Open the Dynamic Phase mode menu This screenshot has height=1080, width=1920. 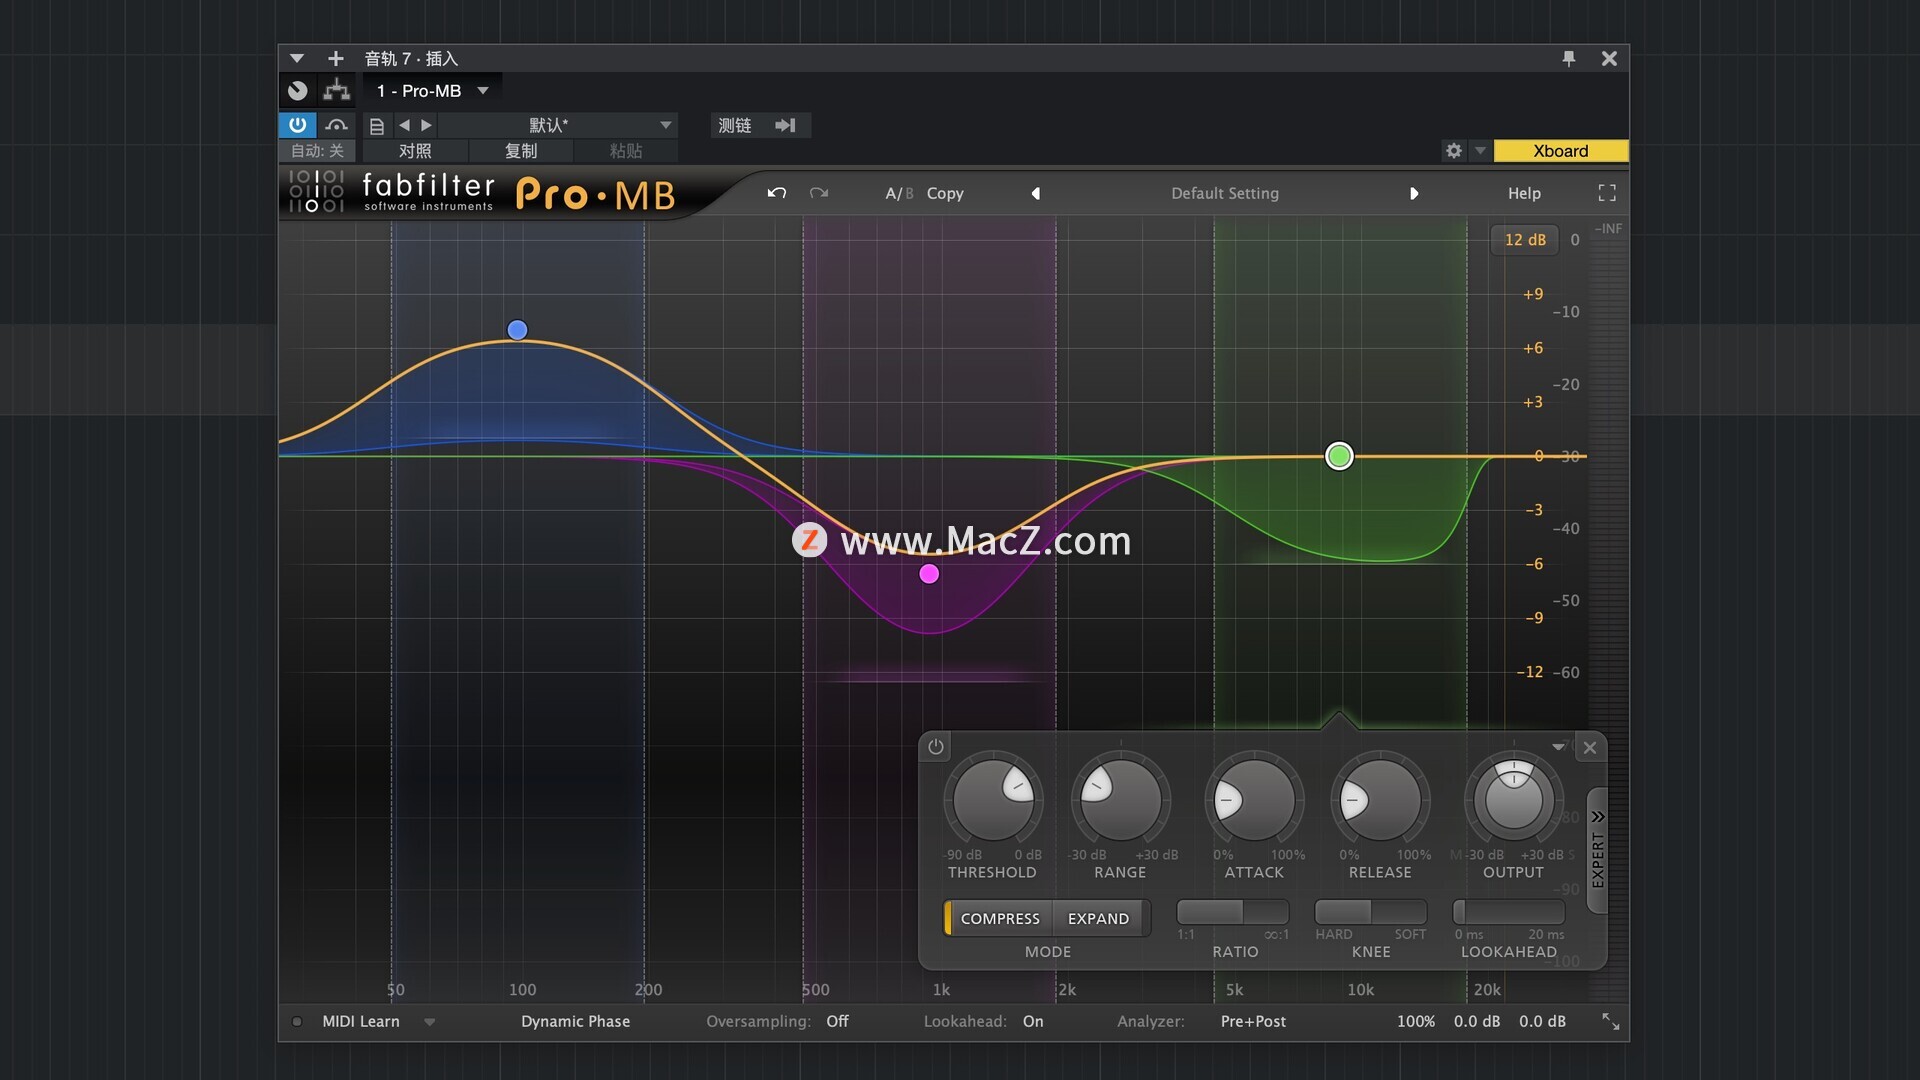coord(575,1021)
